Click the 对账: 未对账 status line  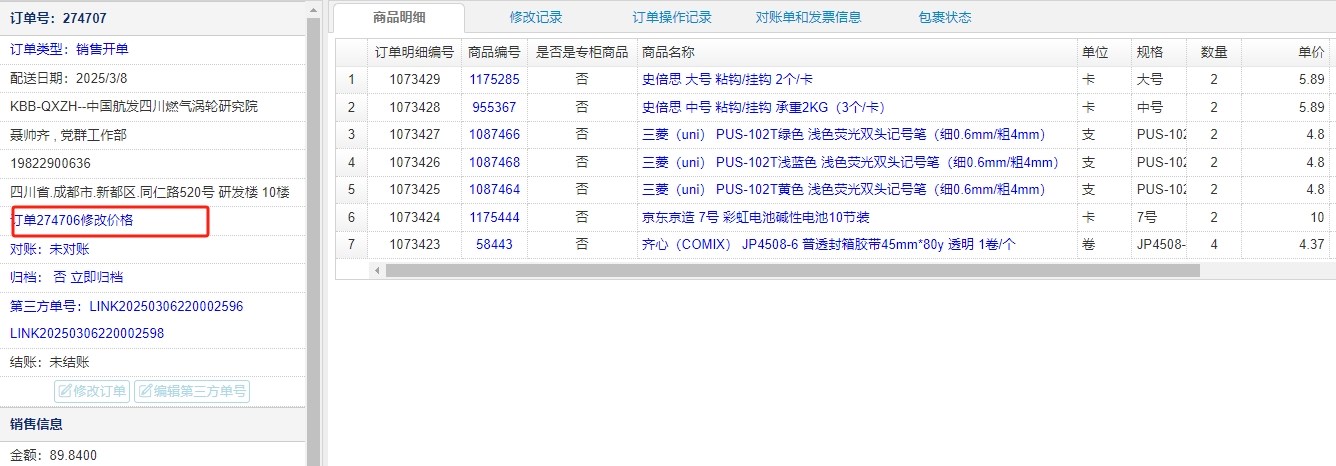click(50, 249)
